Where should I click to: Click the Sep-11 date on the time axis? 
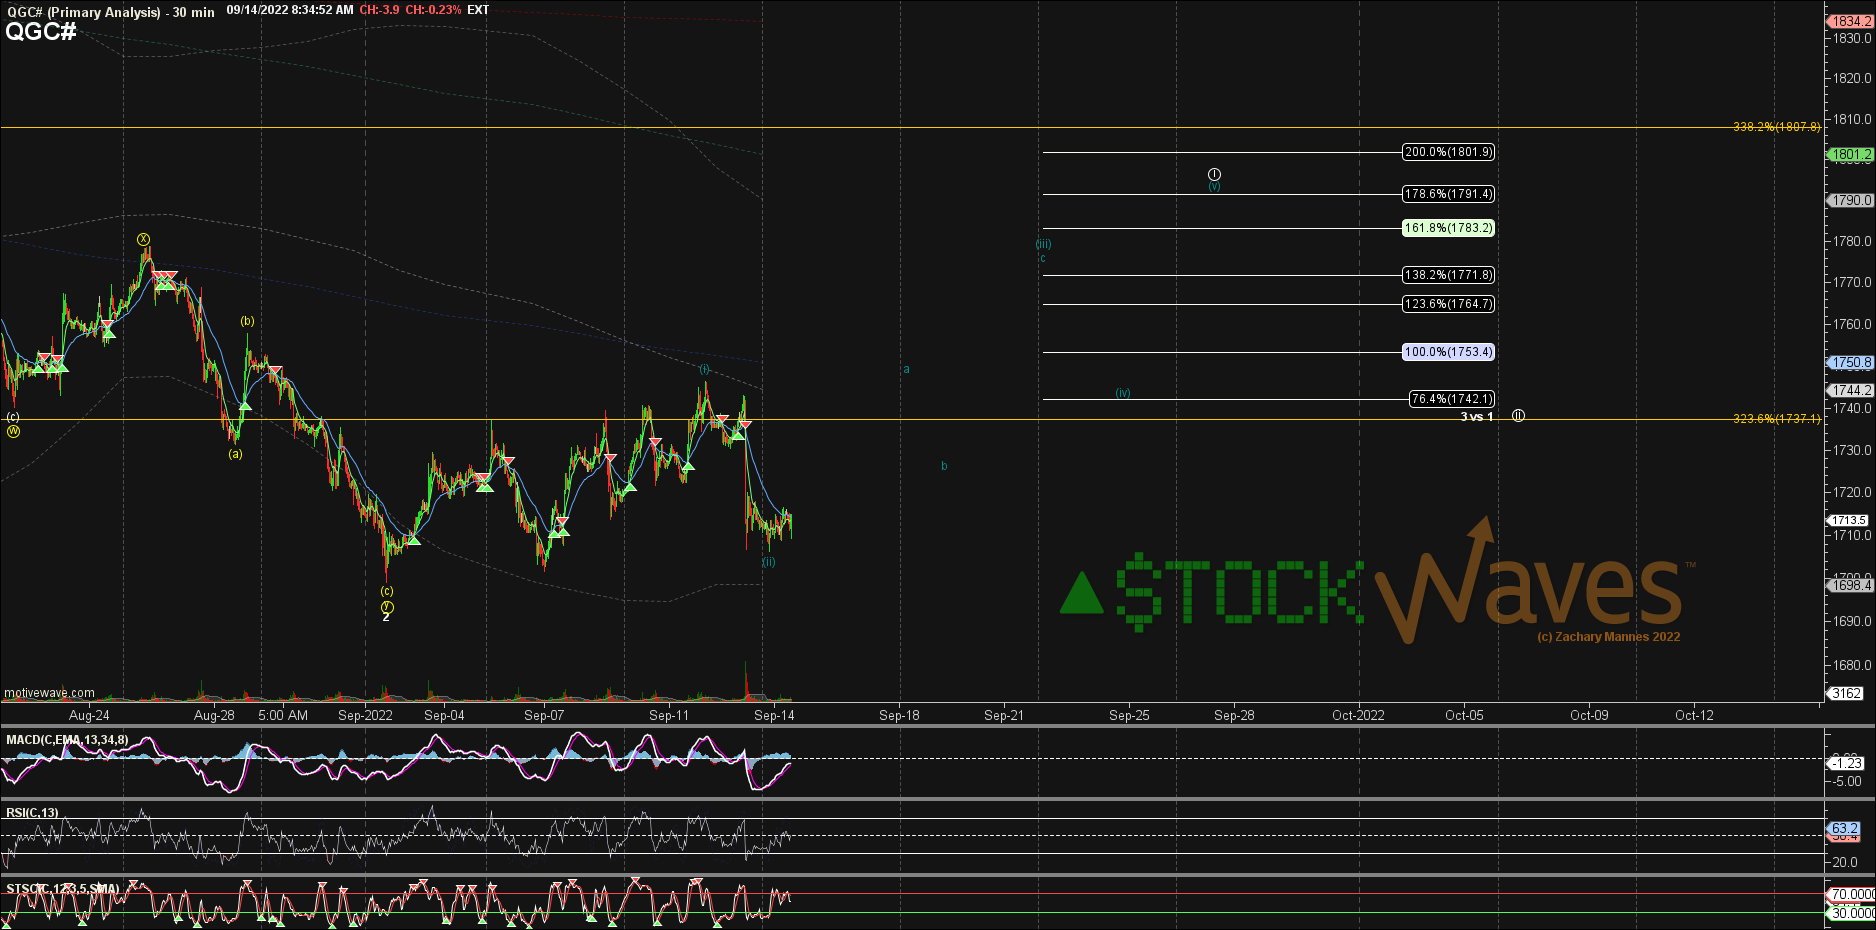[669, 715]
